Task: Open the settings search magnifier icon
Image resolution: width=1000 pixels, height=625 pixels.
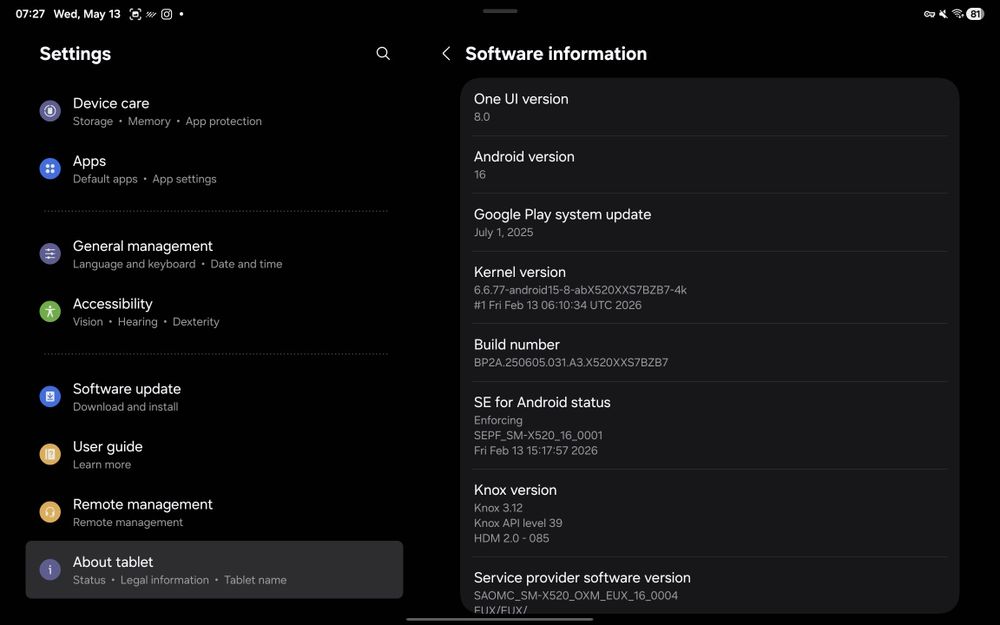Action: [383, 54]
